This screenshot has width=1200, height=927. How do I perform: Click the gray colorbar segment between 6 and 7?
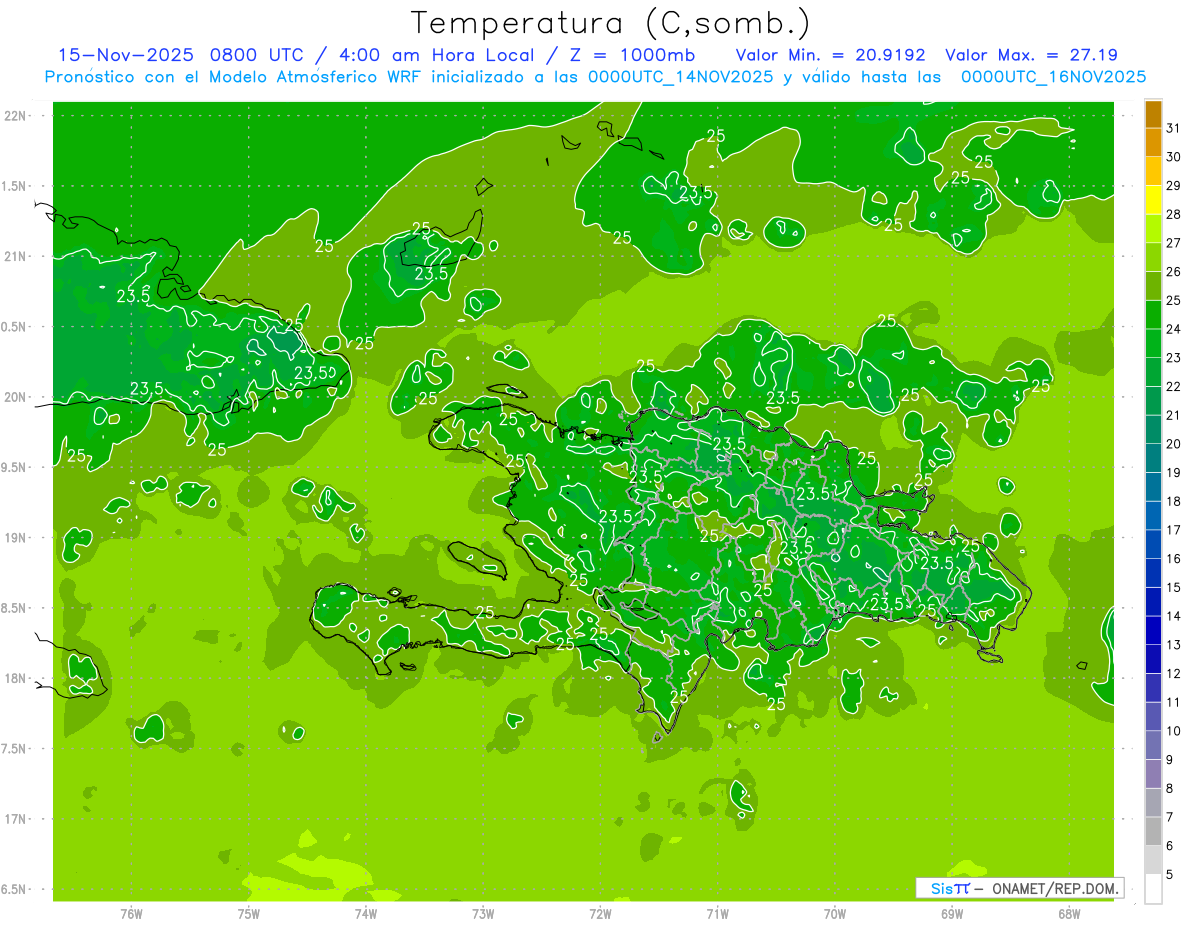coord(1153,832)
